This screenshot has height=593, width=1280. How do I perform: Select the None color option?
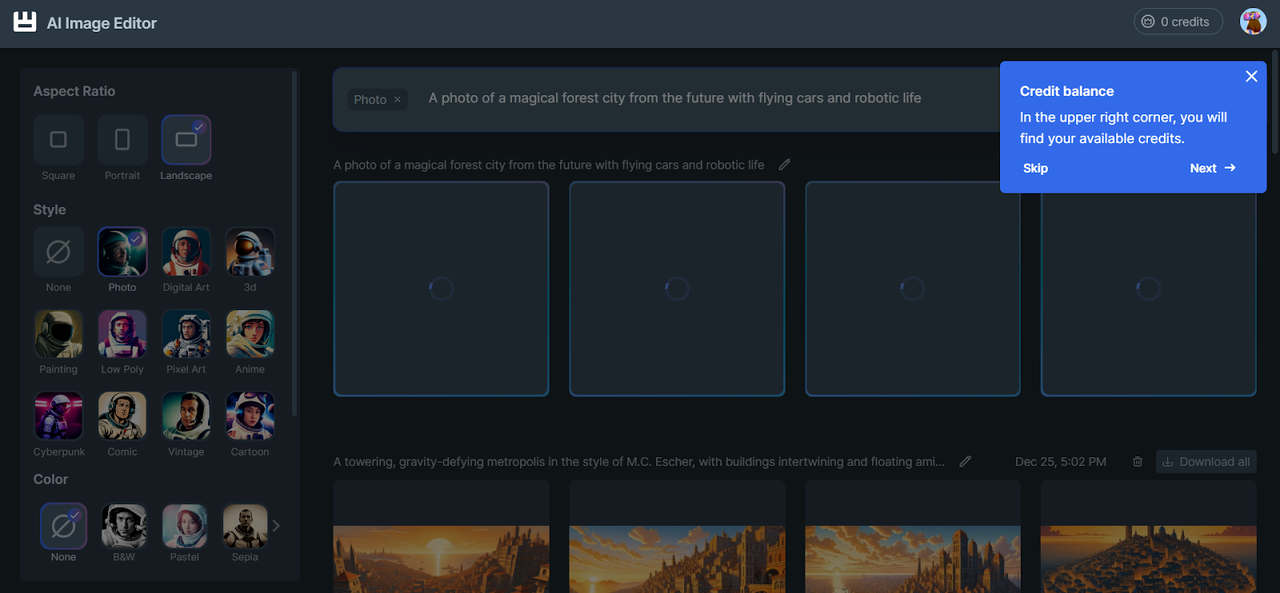[x=63, y=525]
